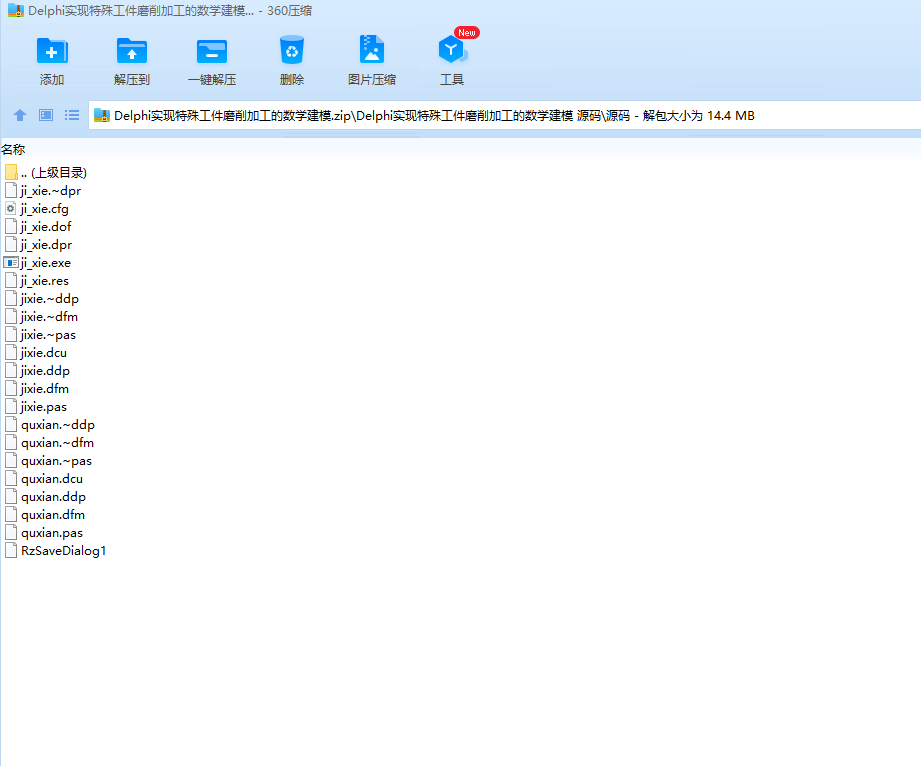Open the 工具 (Tools) menu icon
Viewport: 921px width, 766px height.
452,49
